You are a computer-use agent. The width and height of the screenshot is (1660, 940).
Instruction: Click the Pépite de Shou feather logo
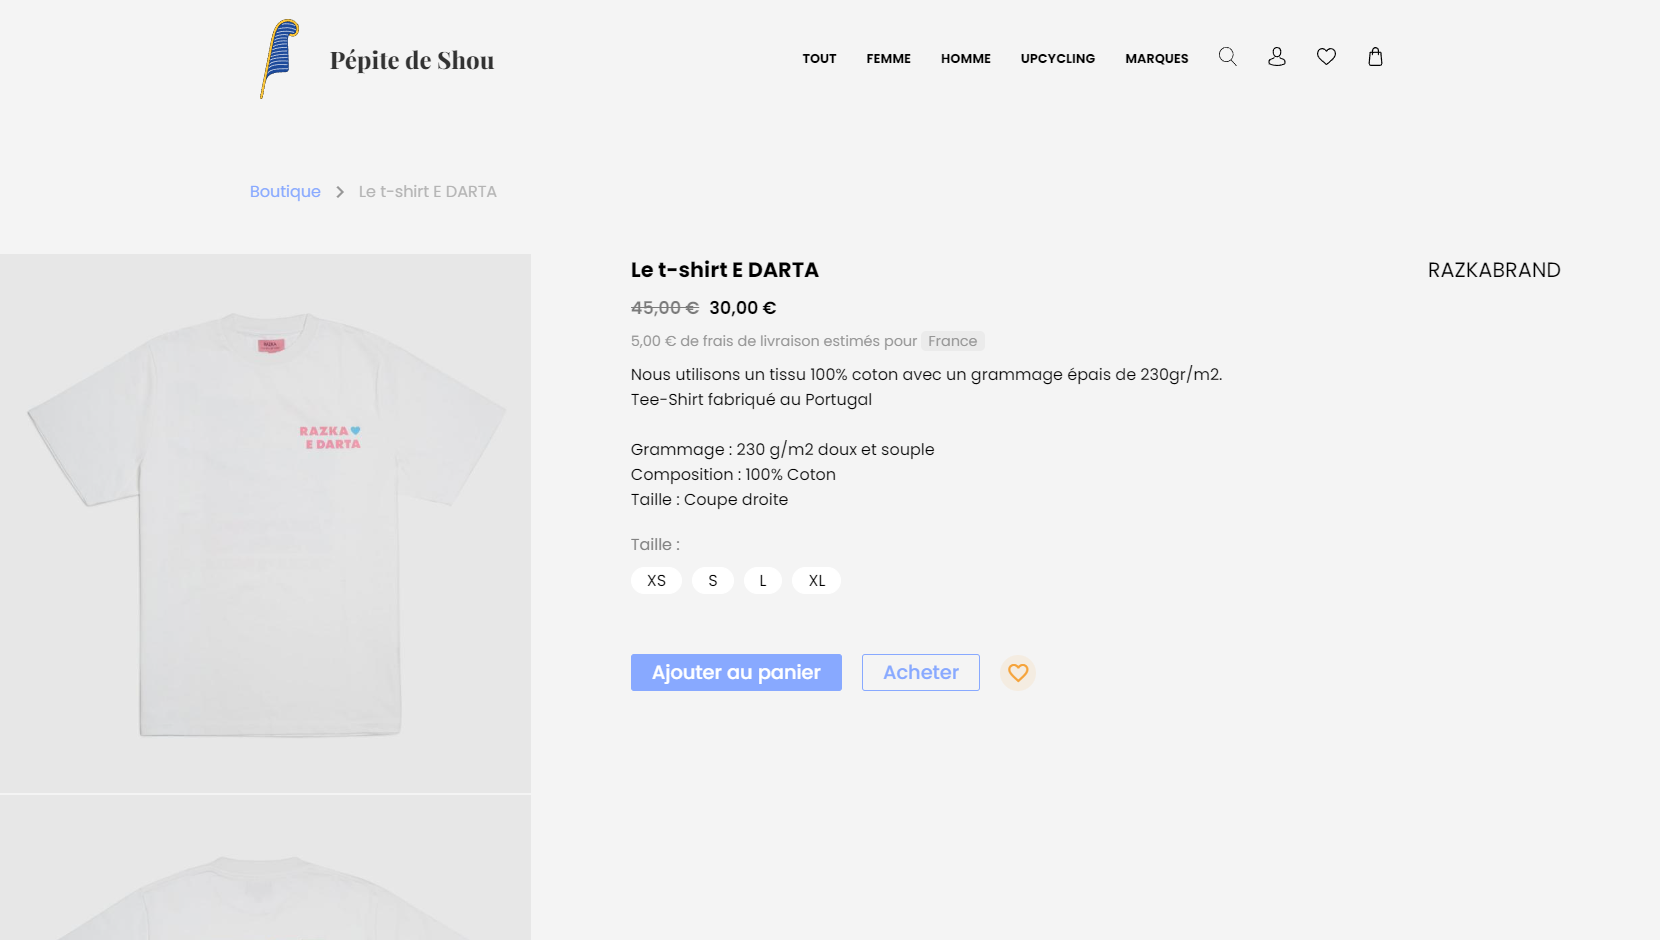(x=276, y=59)
